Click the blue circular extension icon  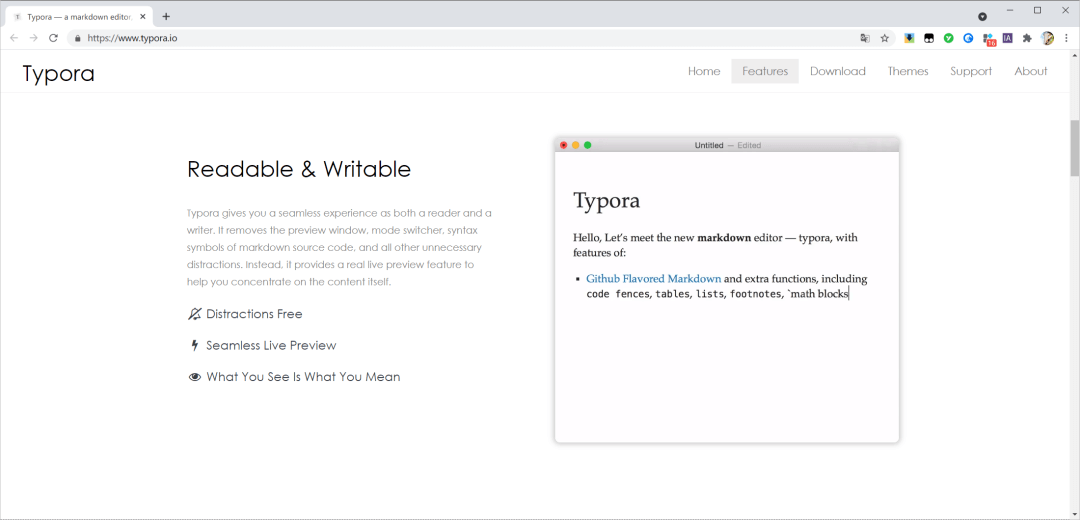[968, 38]
